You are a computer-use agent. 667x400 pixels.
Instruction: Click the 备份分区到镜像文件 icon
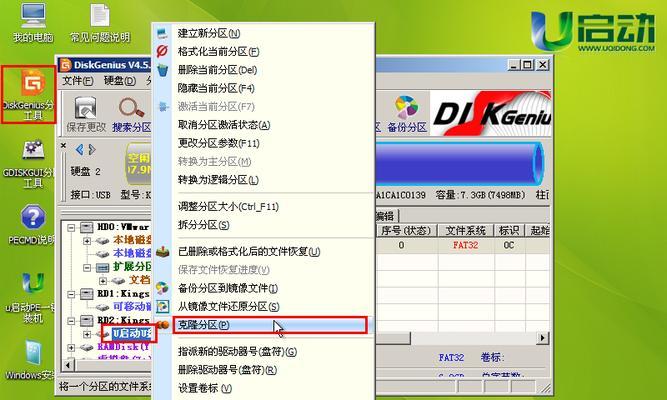pos(162,288)
